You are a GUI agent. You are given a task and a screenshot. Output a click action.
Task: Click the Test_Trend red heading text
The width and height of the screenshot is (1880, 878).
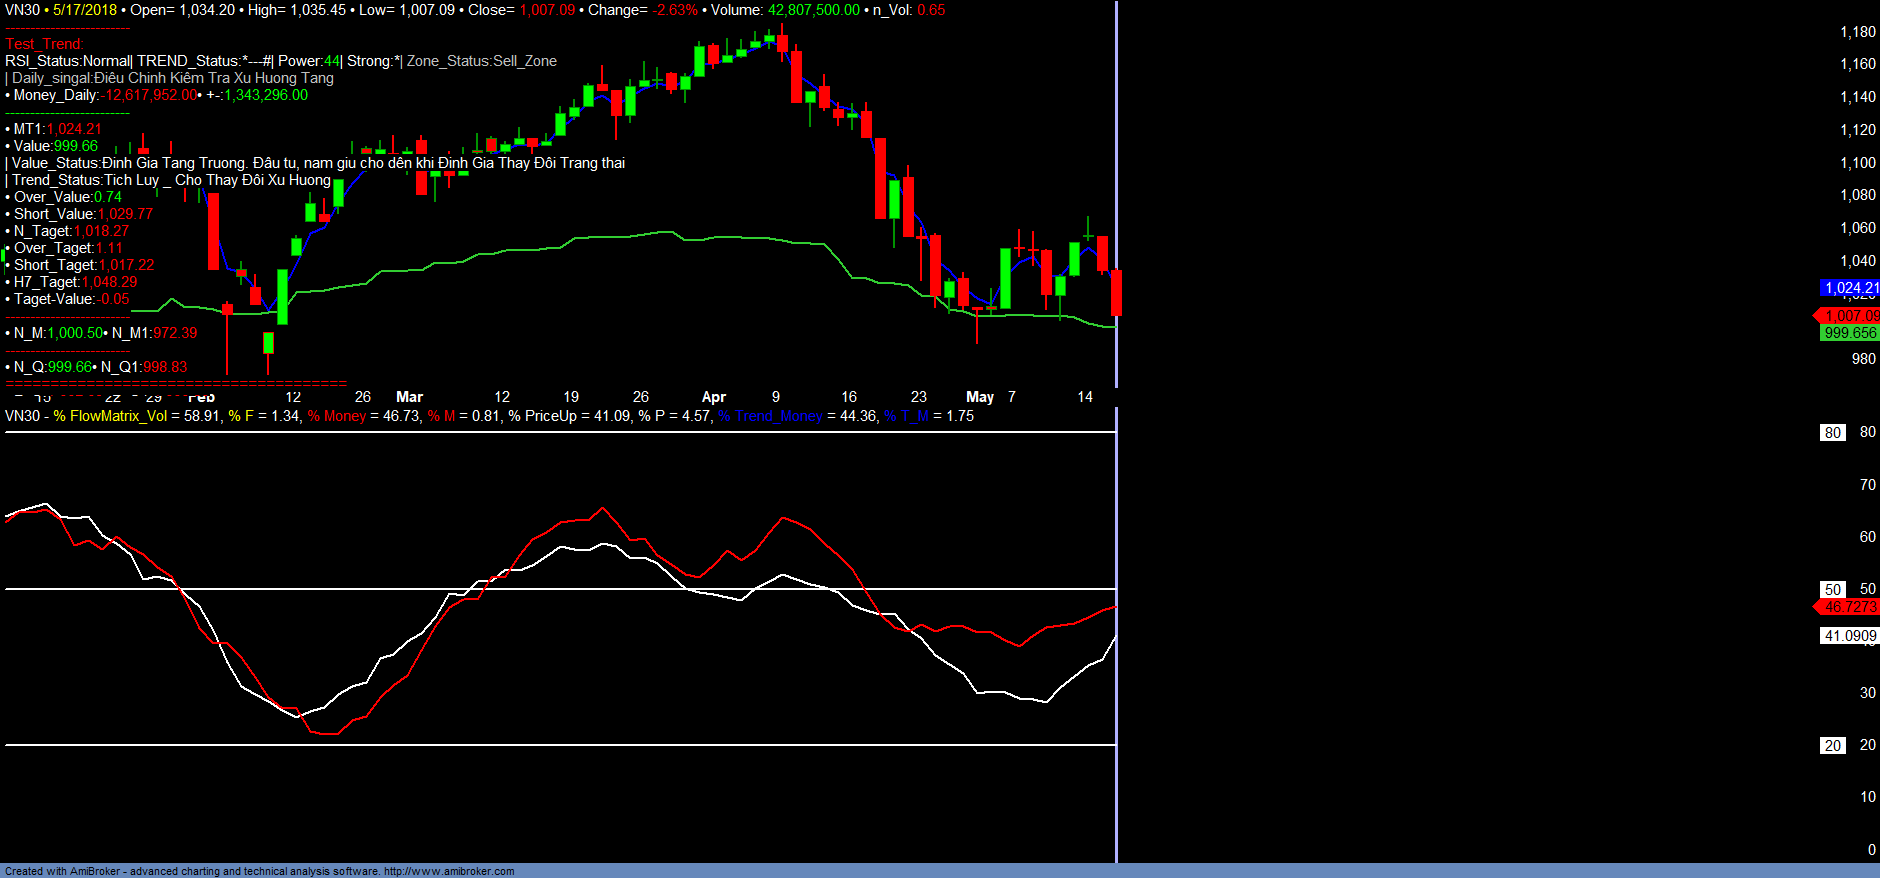[x=44, y=44]
